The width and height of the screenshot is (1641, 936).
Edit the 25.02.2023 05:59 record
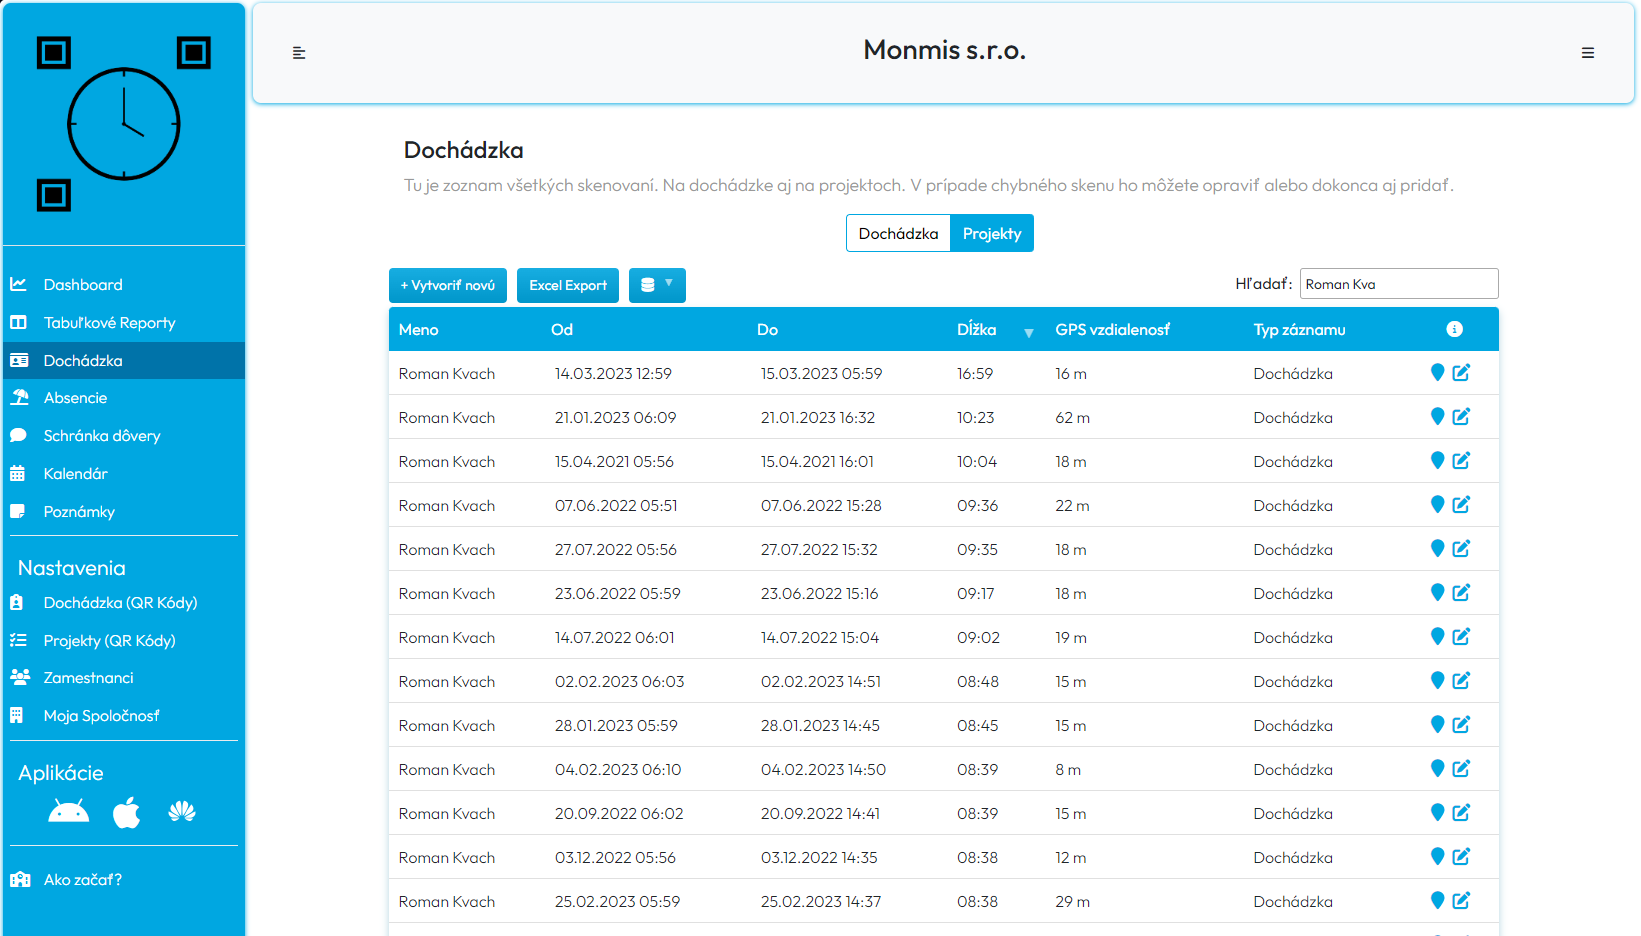(1461, 900)
